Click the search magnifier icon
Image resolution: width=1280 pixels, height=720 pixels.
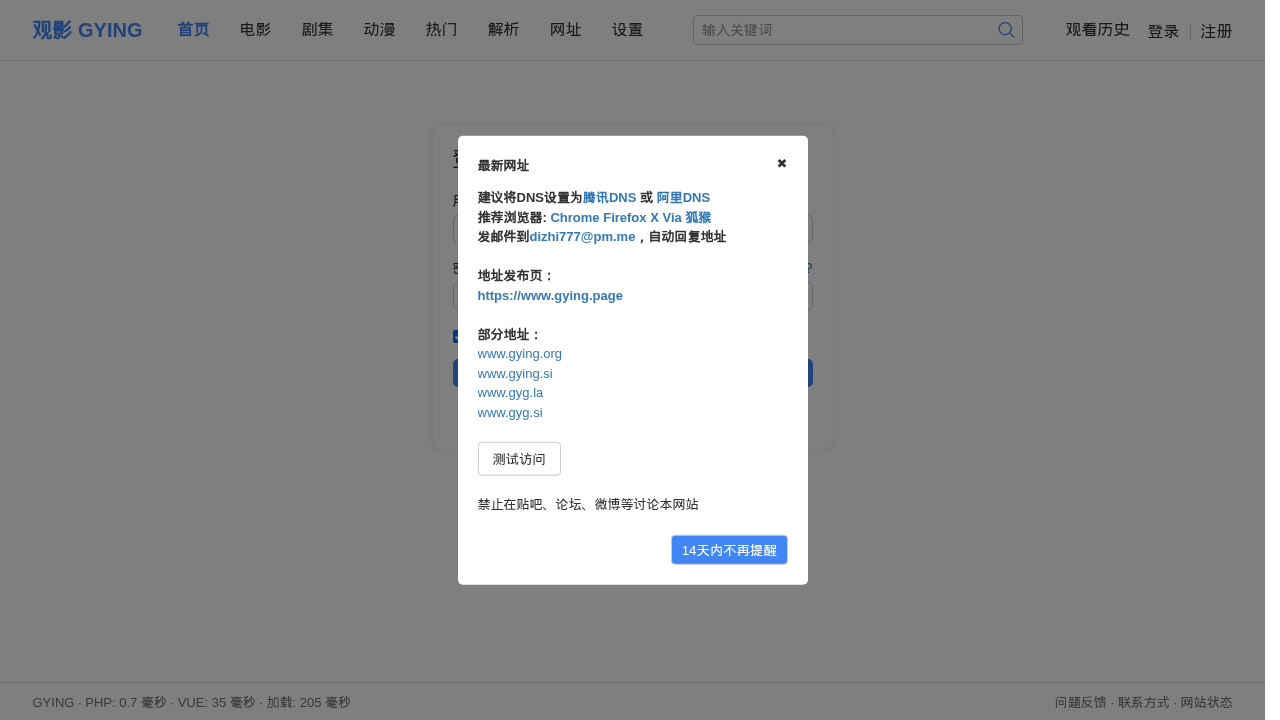(x=1006, y=30)
